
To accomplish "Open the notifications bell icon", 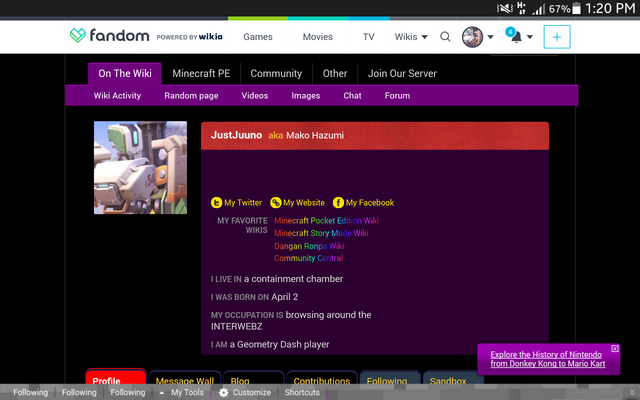I will click(516, 37).
